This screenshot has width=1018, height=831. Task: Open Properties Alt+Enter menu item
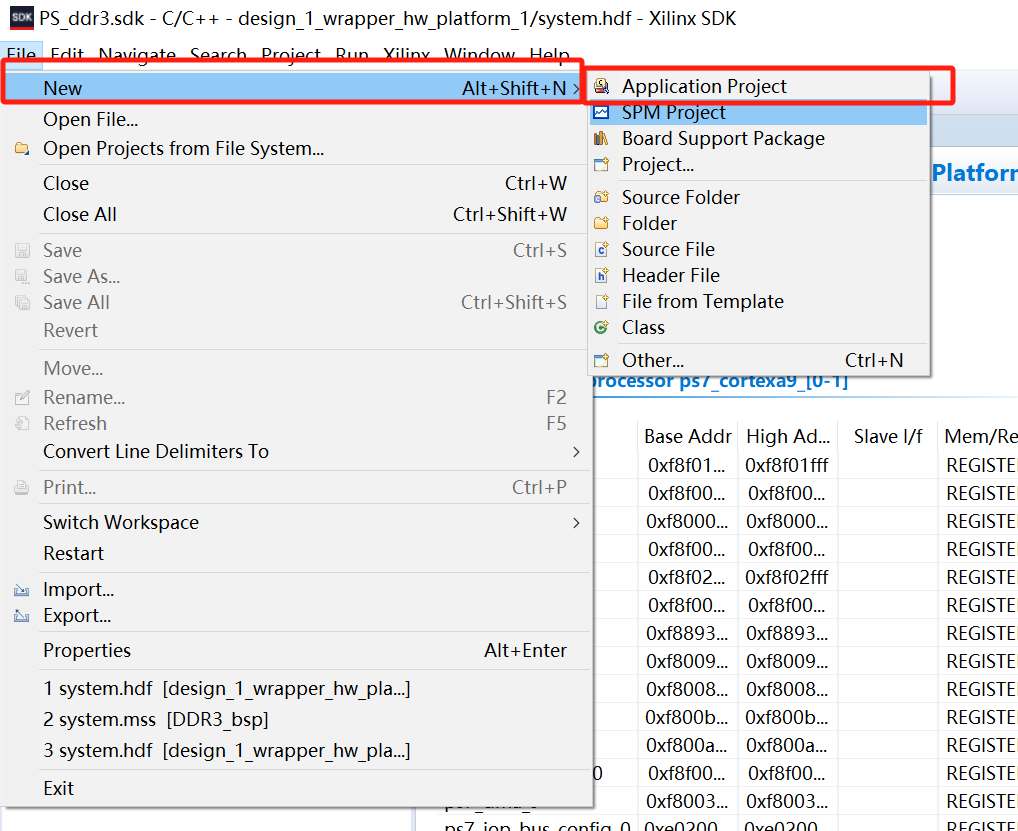(297, 650)
